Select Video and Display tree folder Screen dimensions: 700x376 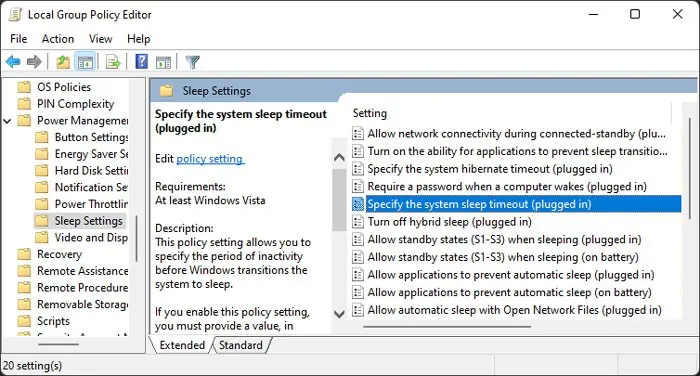pos(91,238)
